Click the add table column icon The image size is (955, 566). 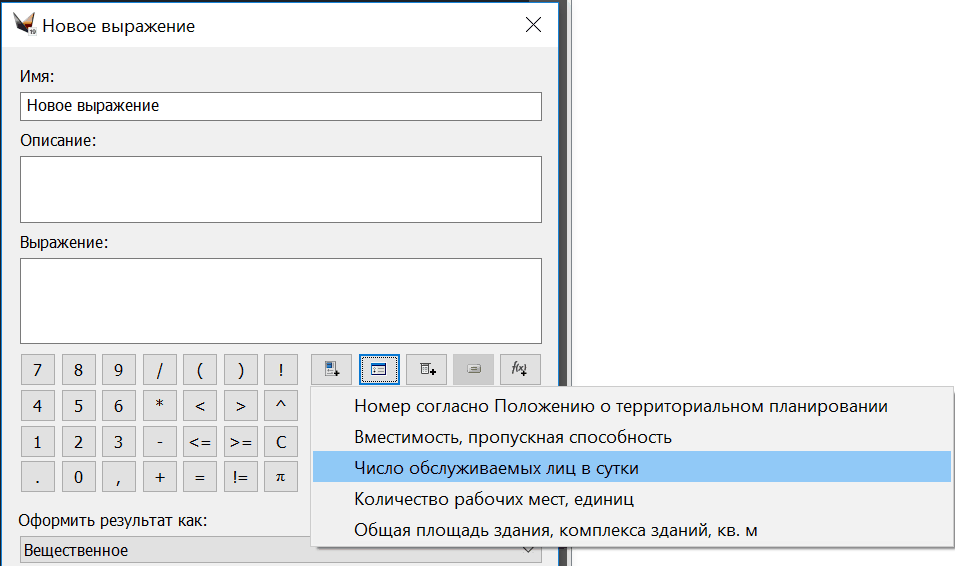point(426,369)
